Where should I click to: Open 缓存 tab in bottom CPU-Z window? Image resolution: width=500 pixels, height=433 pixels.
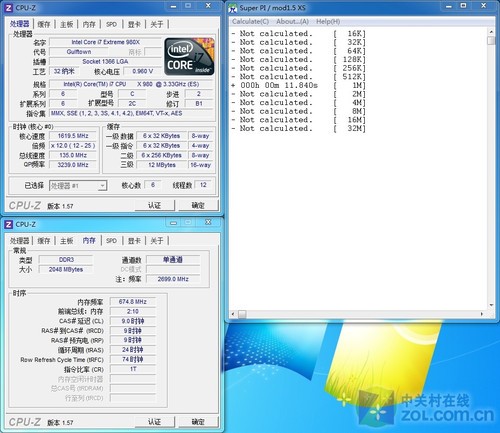click(x=44, y=241)
